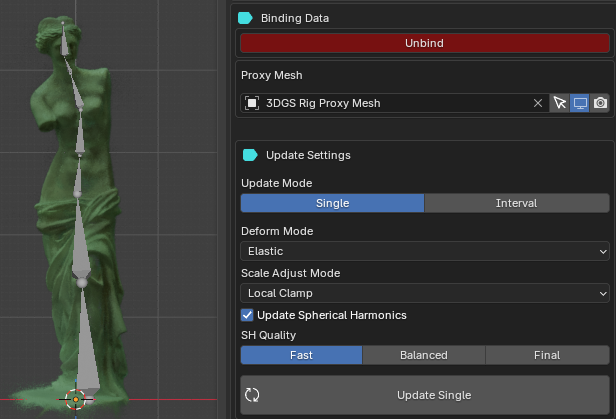This screenshot has width=616, height=419.
Task: Click the Proxy Mesh label
Action: [x=271, y=75]
